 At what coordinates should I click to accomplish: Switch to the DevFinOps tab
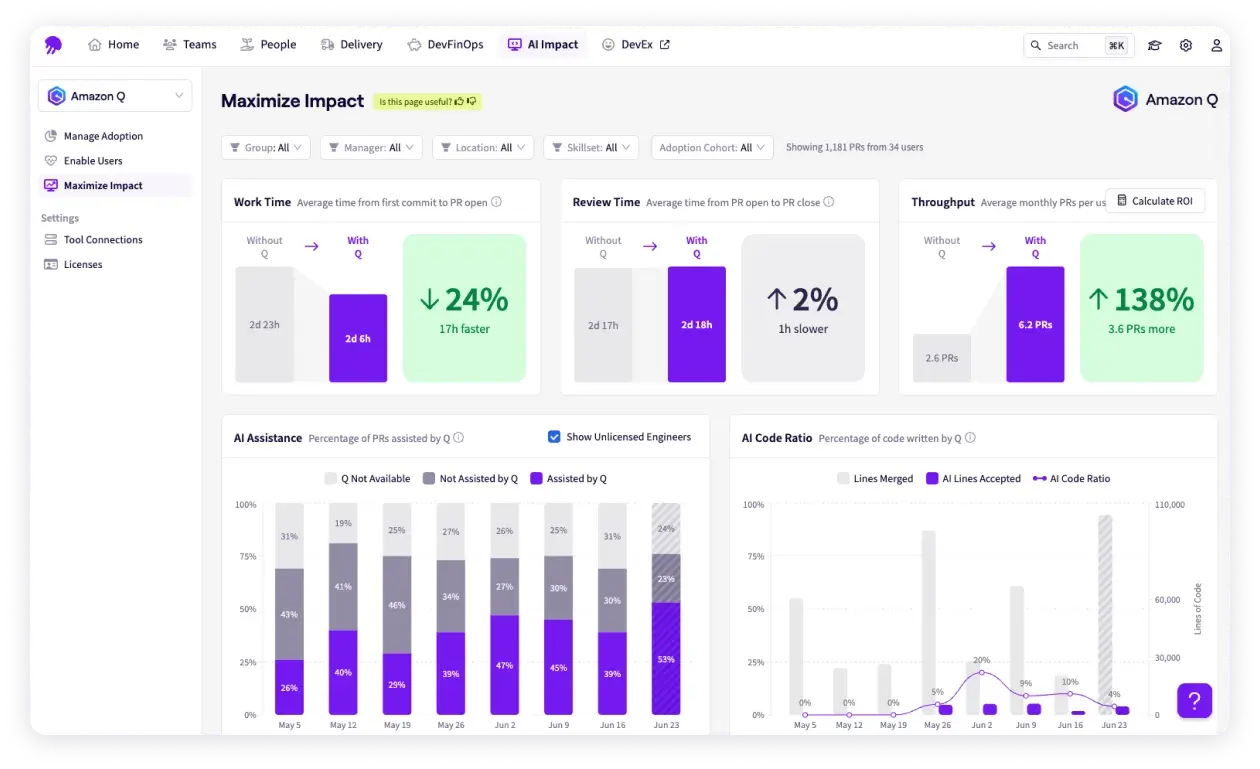445,45
